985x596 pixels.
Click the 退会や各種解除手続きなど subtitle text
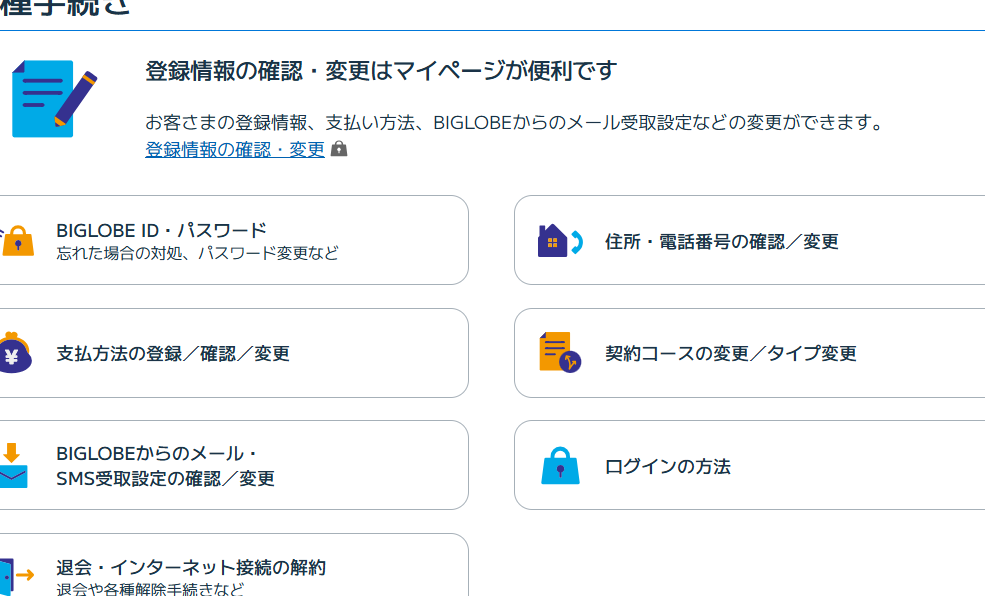[x=150, y=589]
